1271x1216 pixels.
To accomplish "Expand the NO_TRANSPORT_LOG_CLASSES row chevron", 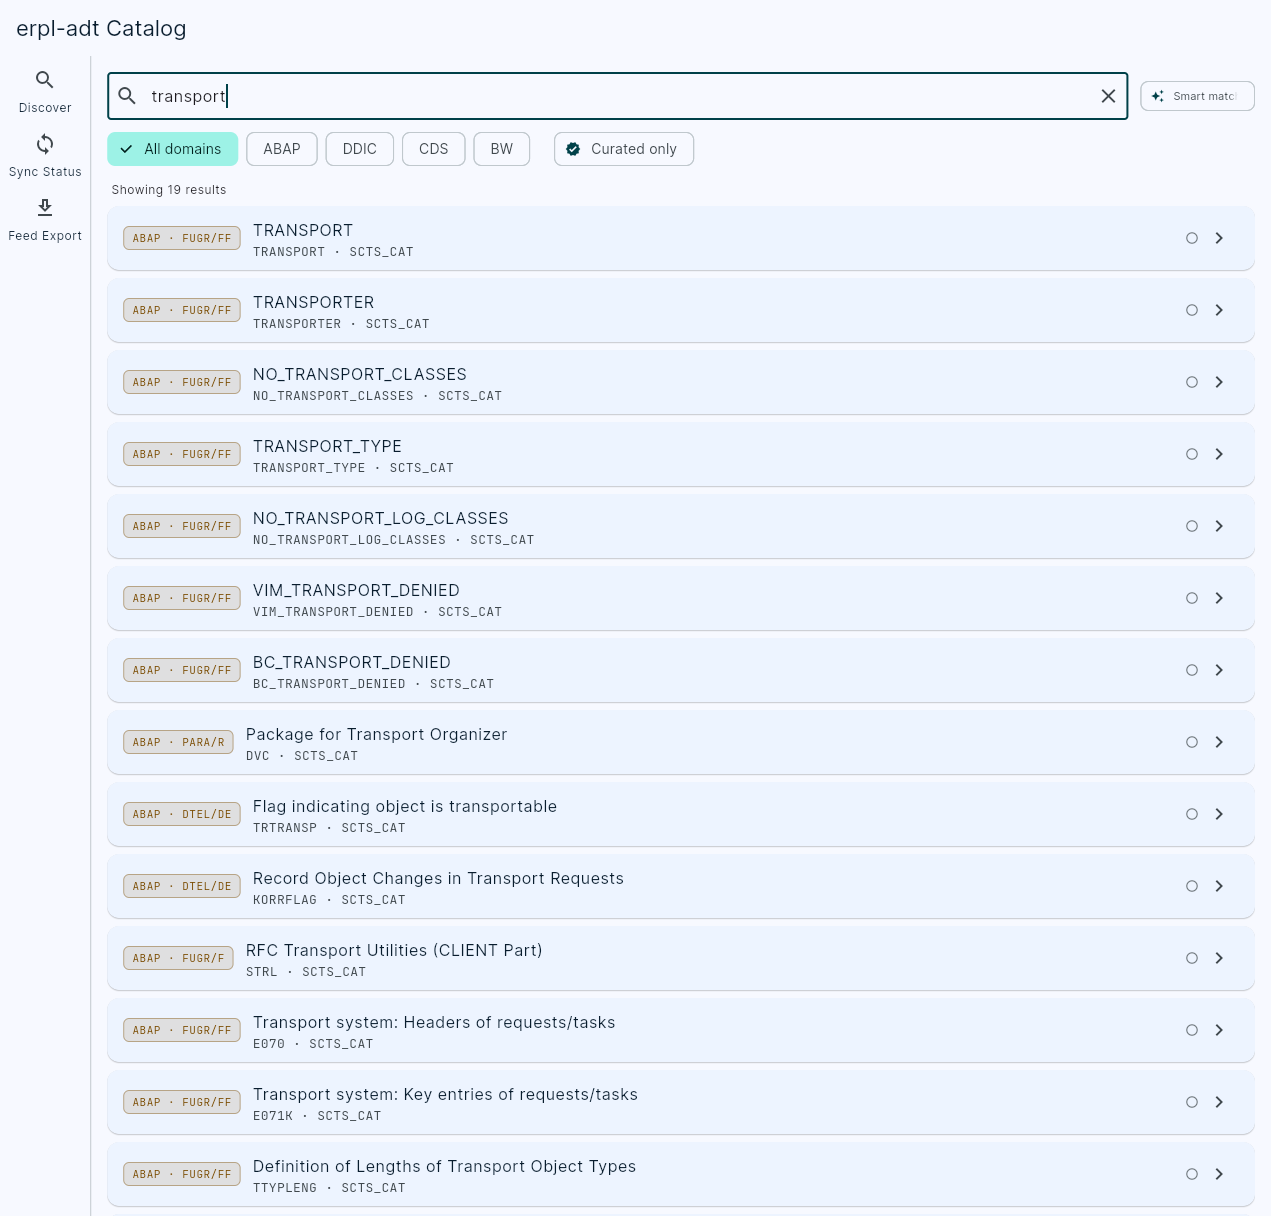I will [x=1219, y=526].
